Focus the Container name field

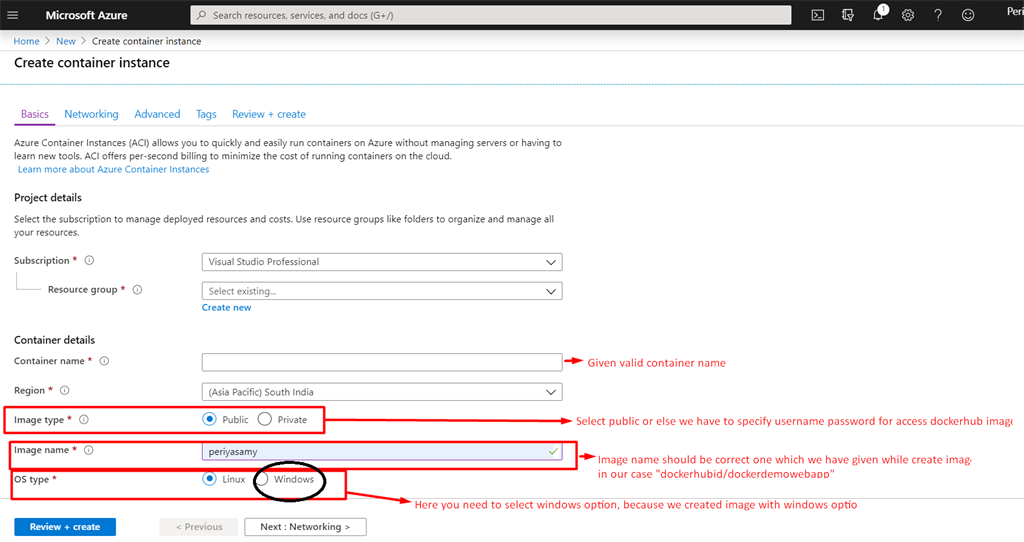click(382, 362)
